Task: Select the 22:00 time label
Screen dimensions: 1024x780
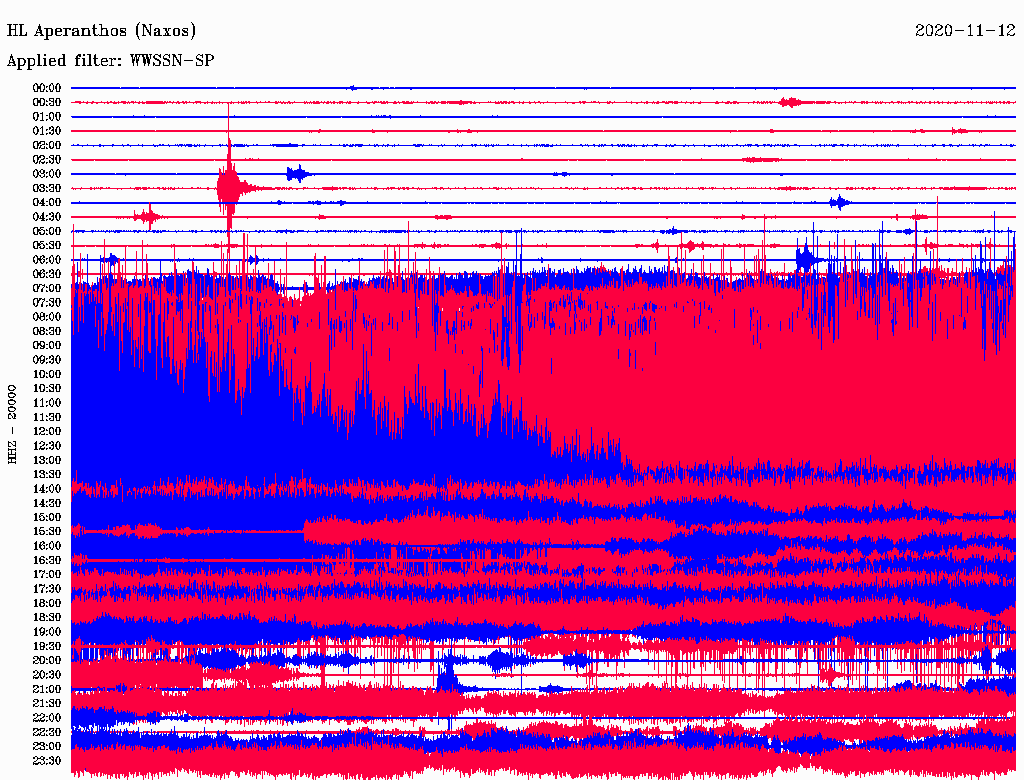Action: (x=47, y=717)
